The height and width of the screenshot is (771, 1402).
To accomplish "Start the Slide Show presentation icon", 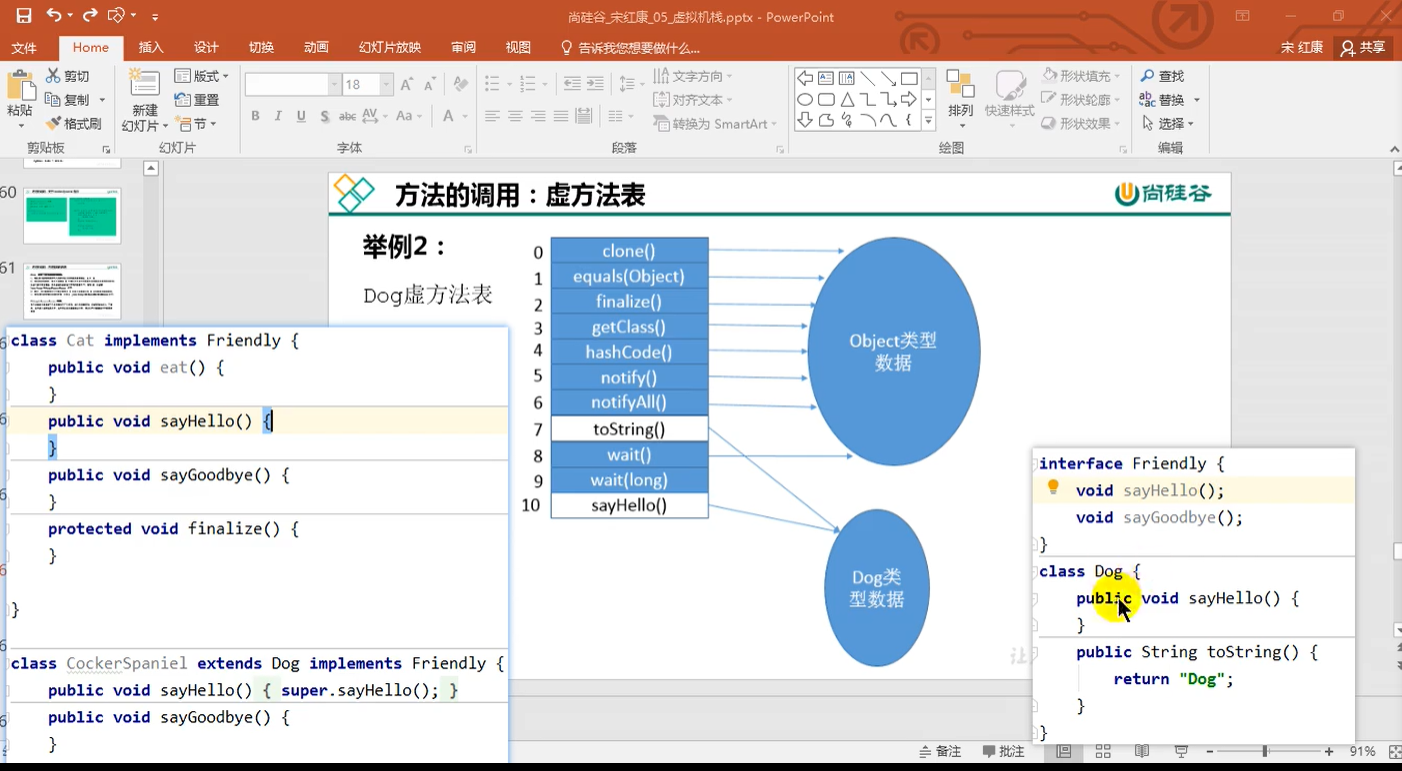I will 1181,751.
